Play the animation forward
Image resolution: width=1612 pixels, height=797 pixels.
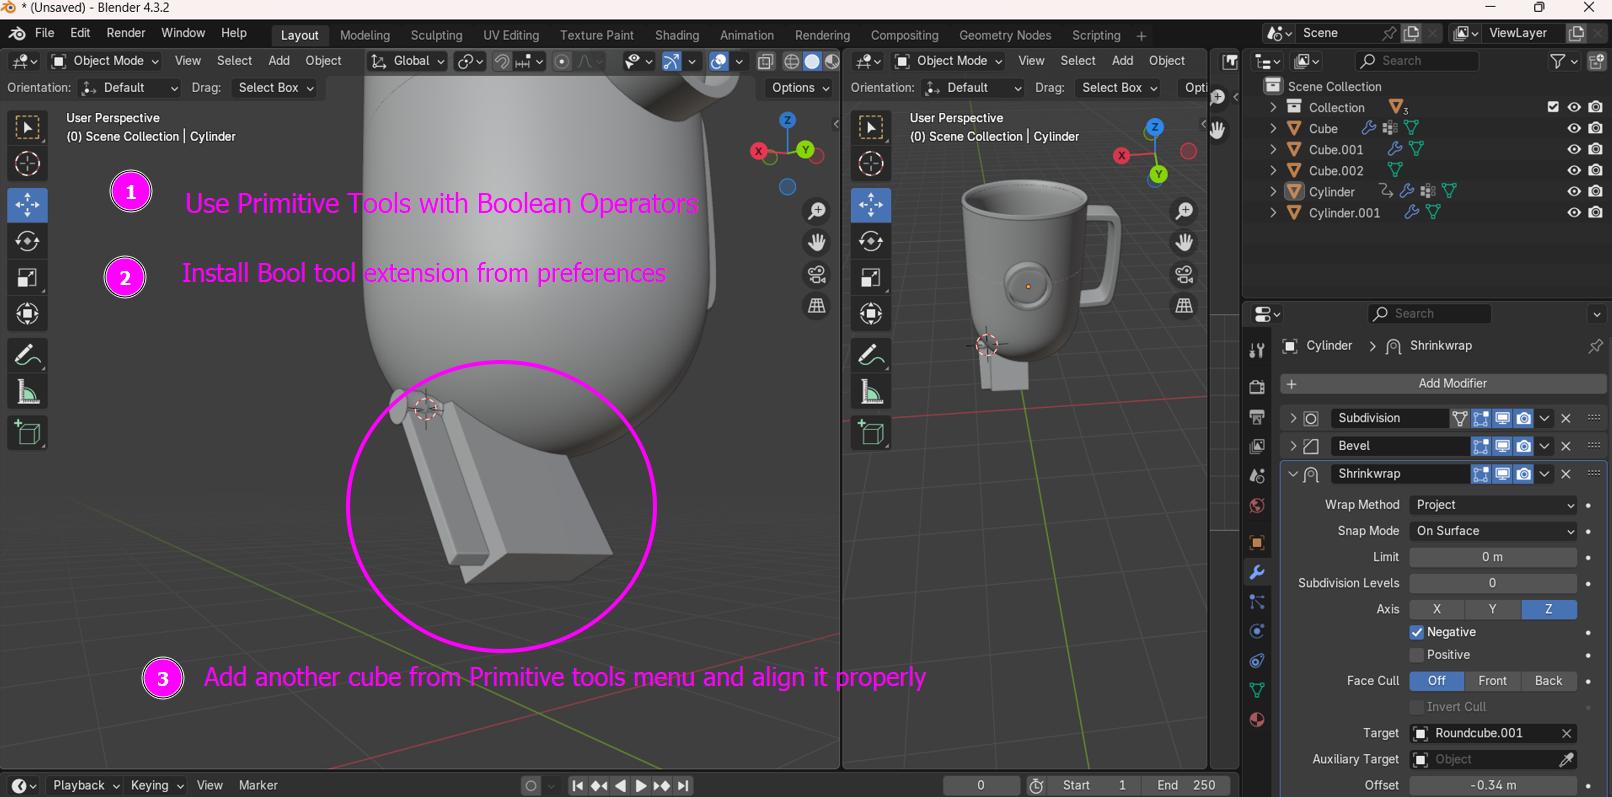coord(641,786)
